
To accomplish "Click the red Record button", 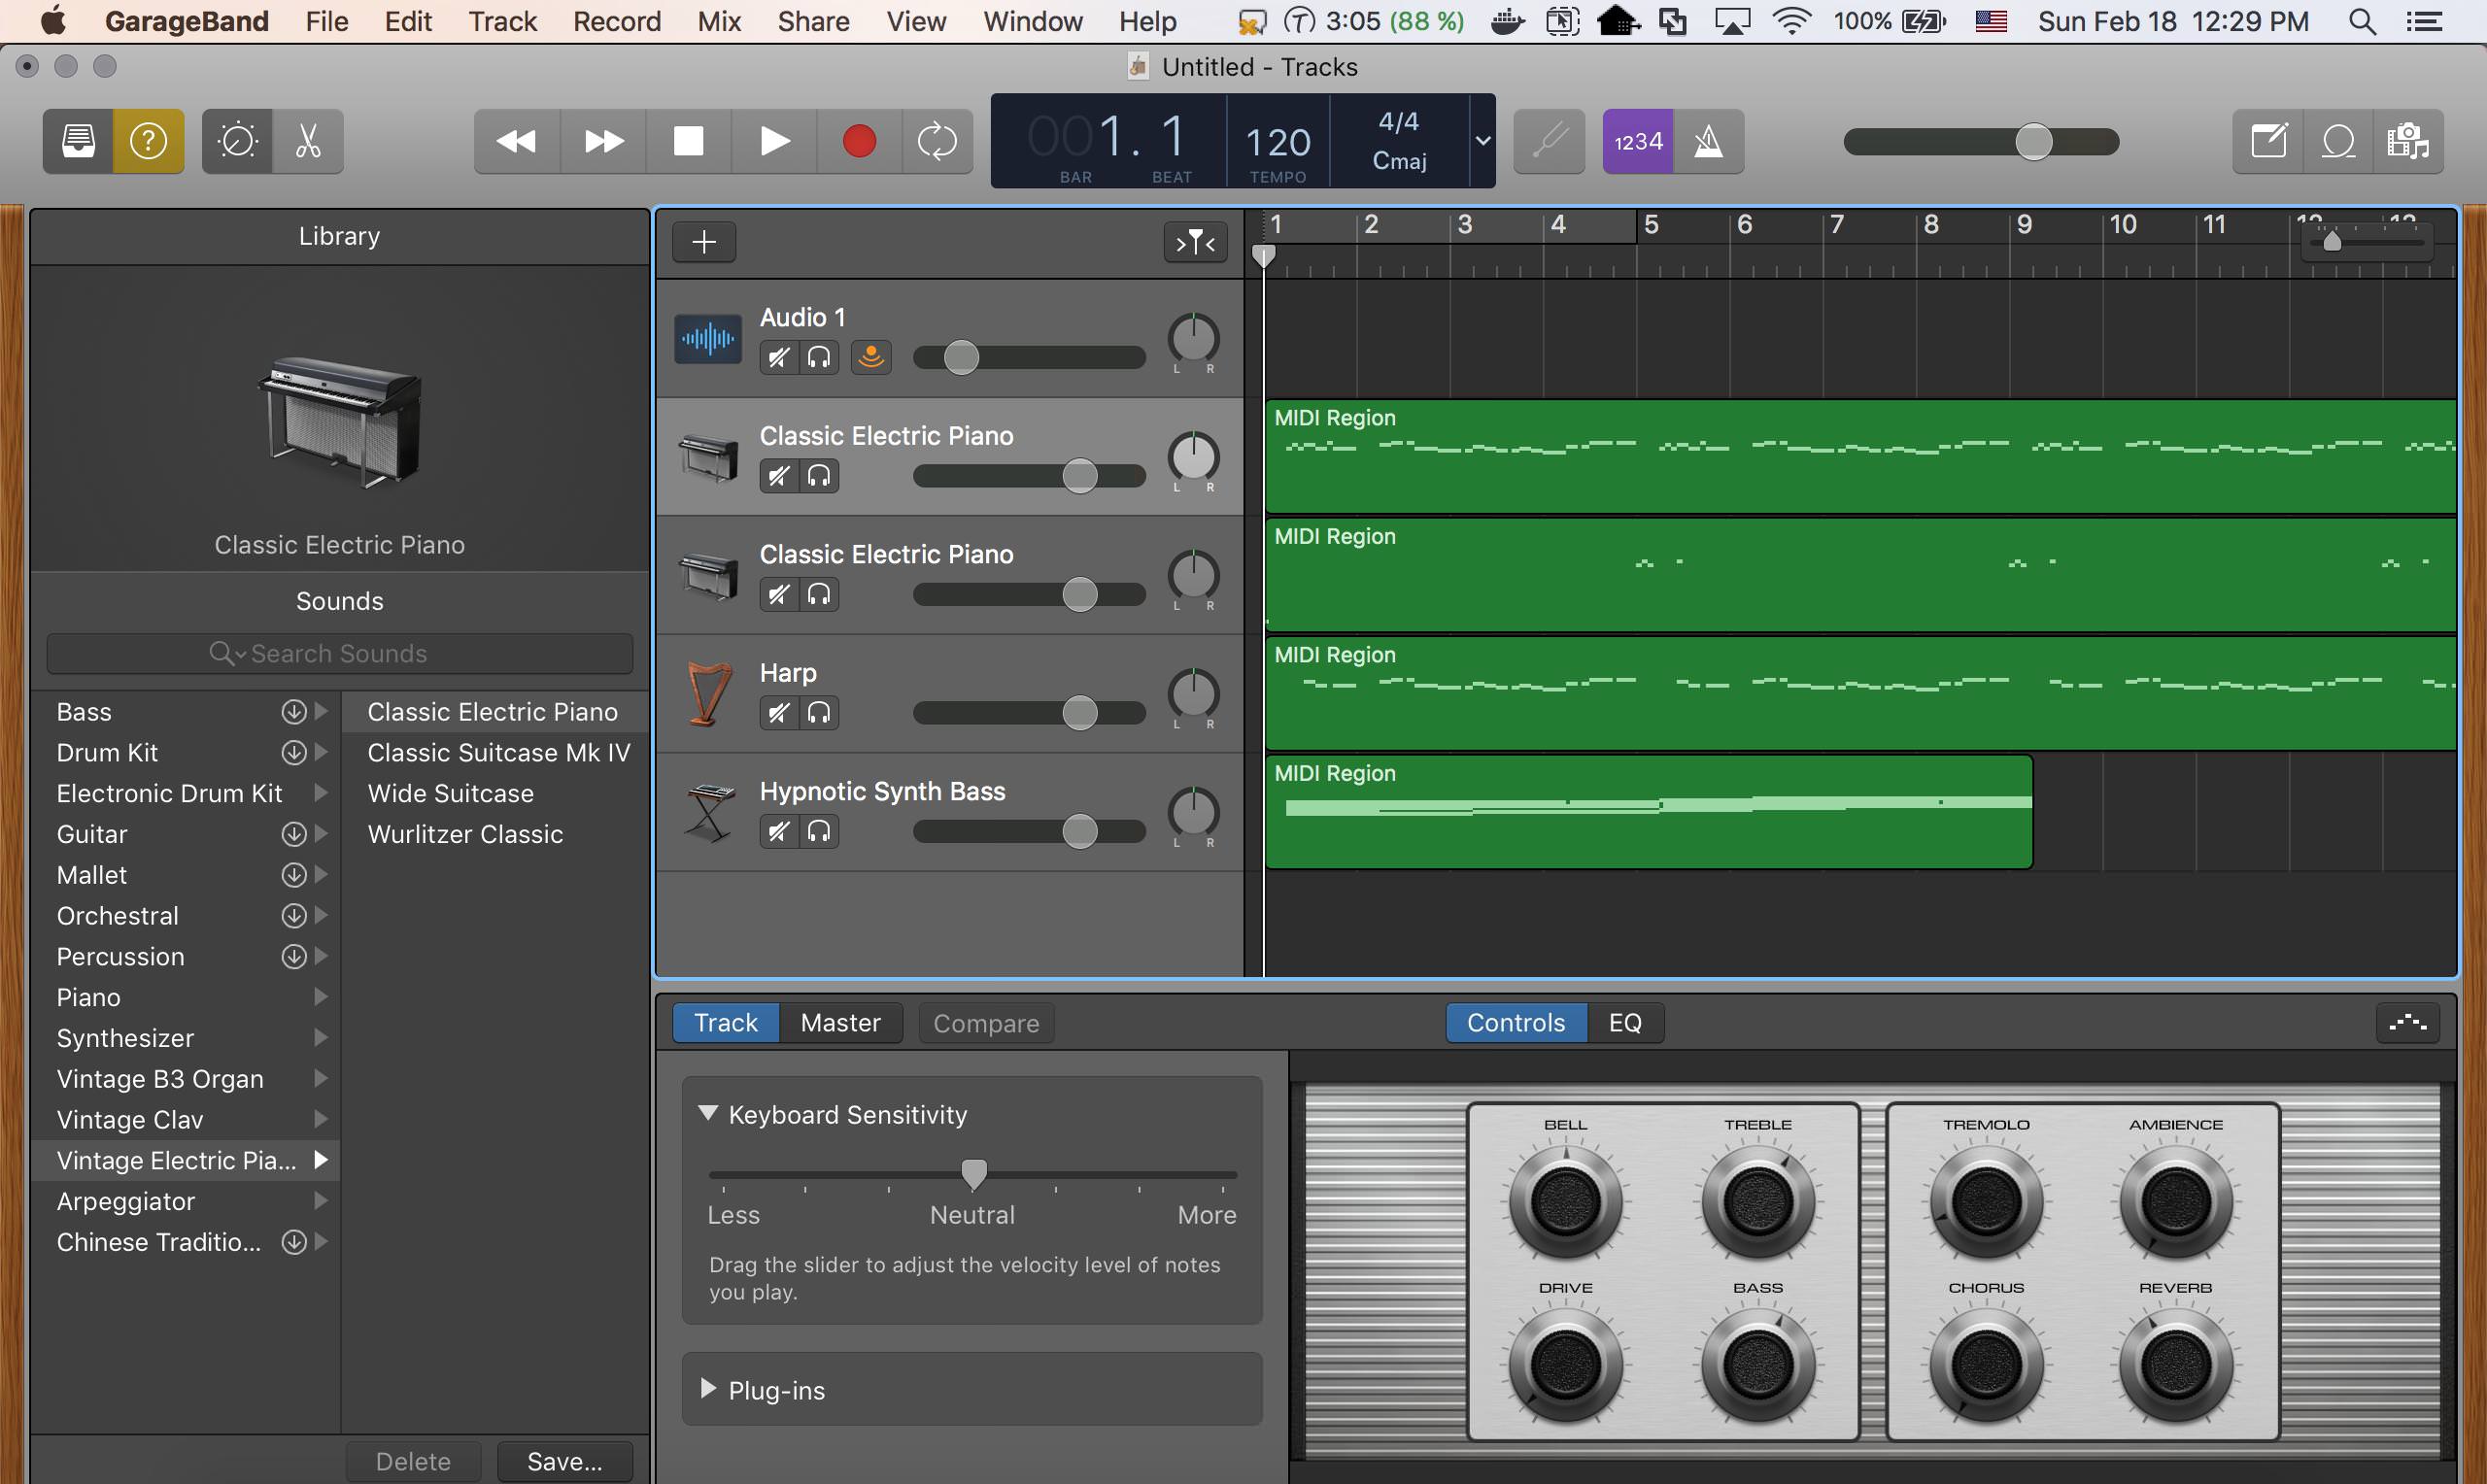I will click(858, 141).
